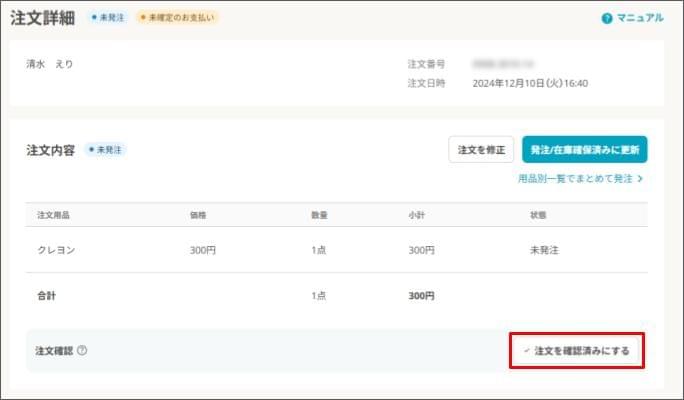Click the 合計 total row label

point(46,296)
